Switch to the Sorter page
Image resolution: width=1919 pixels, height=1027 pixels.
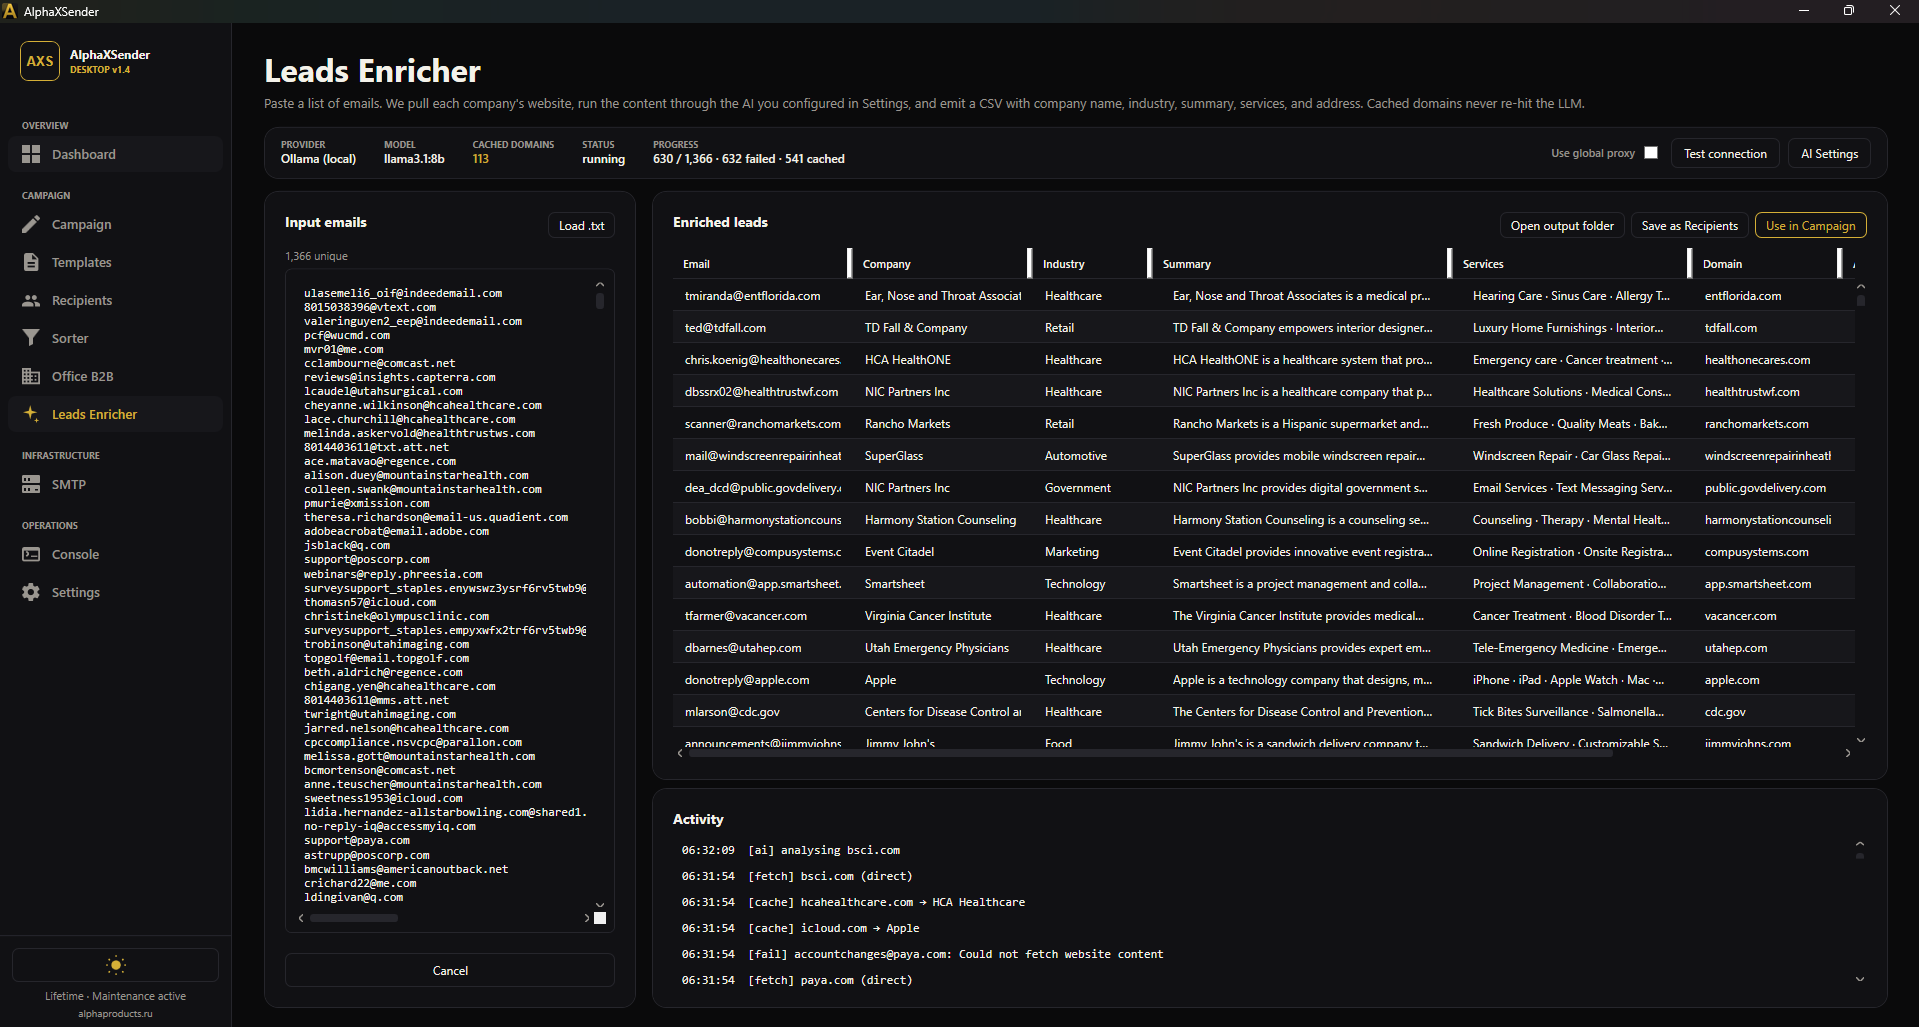pyautogui.click(x=115, y=338)
